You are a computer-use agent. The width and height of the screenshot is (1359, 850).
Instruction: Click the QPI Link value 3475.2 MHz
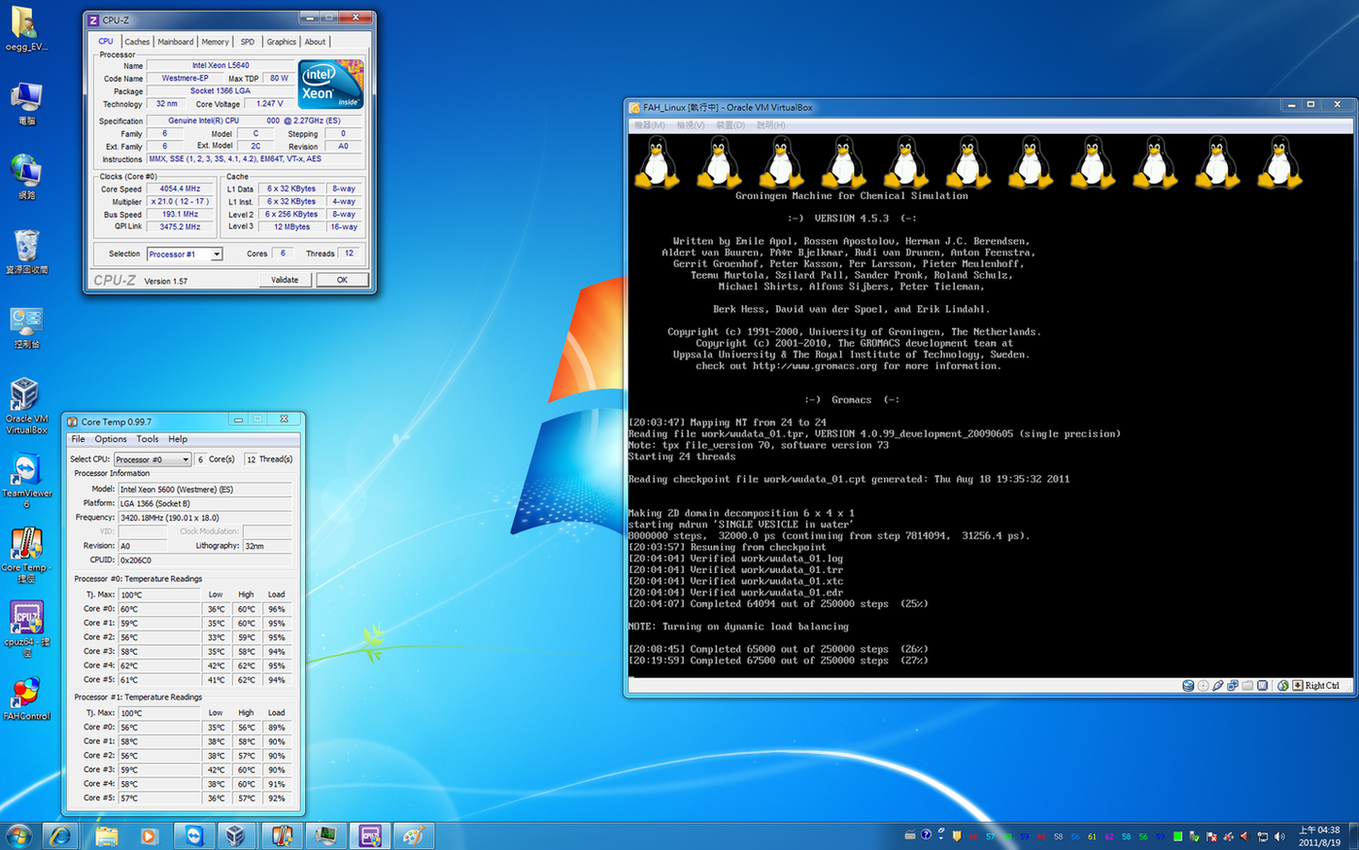click(x=180, y=227)
